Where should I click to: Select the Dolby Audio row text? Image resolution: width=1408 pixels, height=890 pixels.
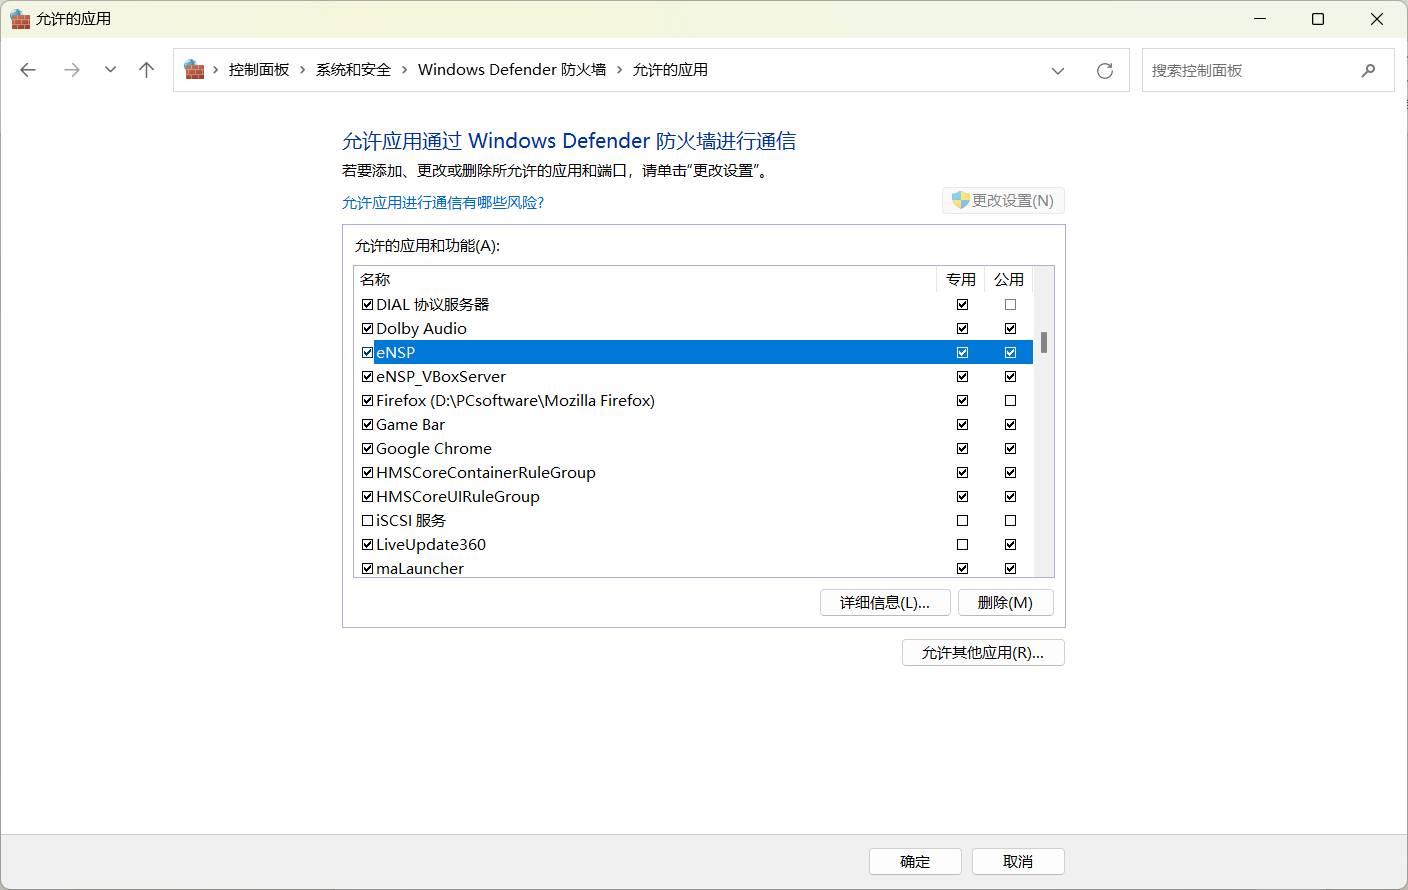coord(421,329)
